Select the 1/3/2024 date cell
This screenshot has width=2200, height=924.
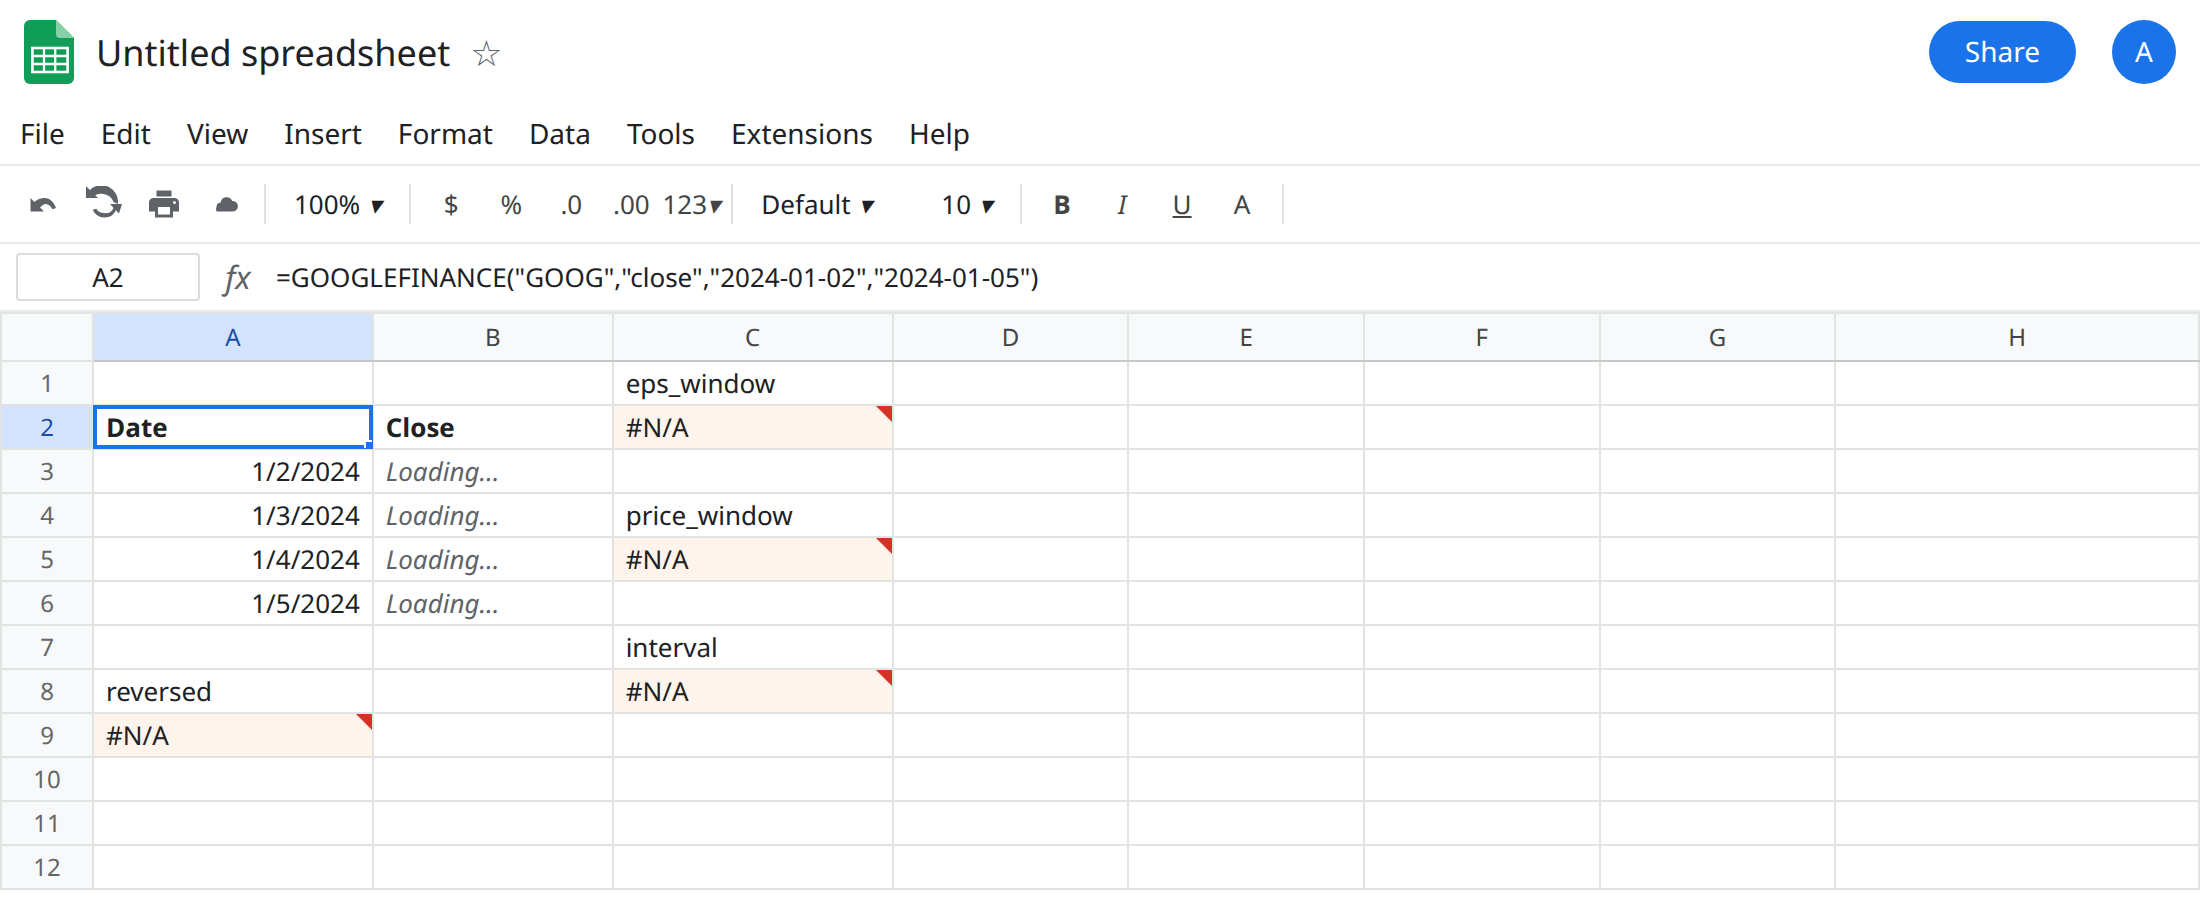pyautogui.click(x=233, y=516)
